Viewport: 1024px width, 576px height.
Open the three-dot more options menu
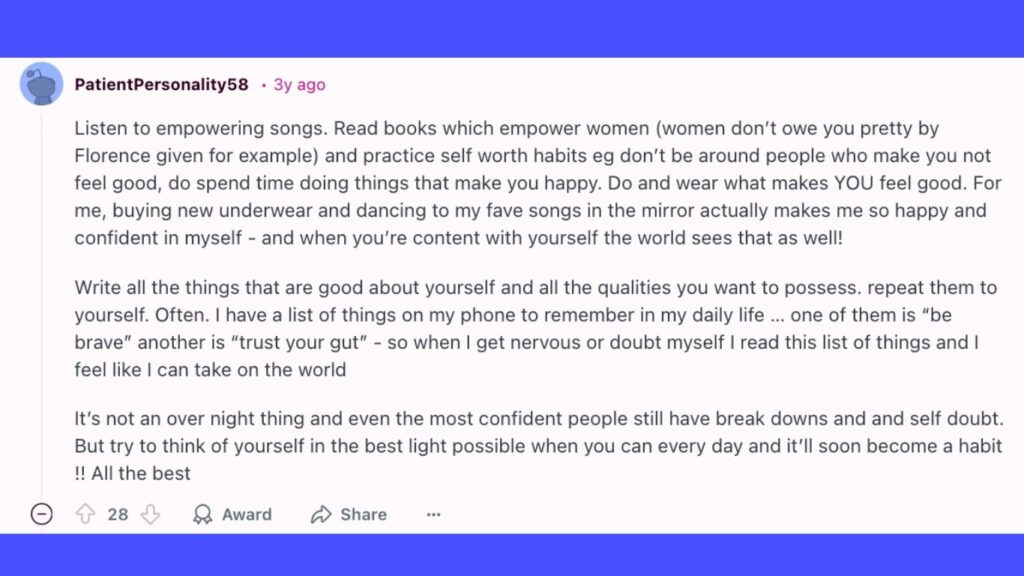433,514
